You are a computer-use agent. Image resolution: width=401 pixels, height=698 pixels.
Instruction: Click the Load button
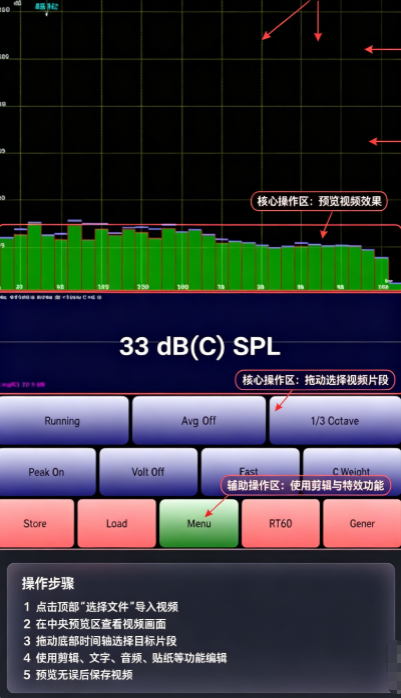tap(117, 523)
